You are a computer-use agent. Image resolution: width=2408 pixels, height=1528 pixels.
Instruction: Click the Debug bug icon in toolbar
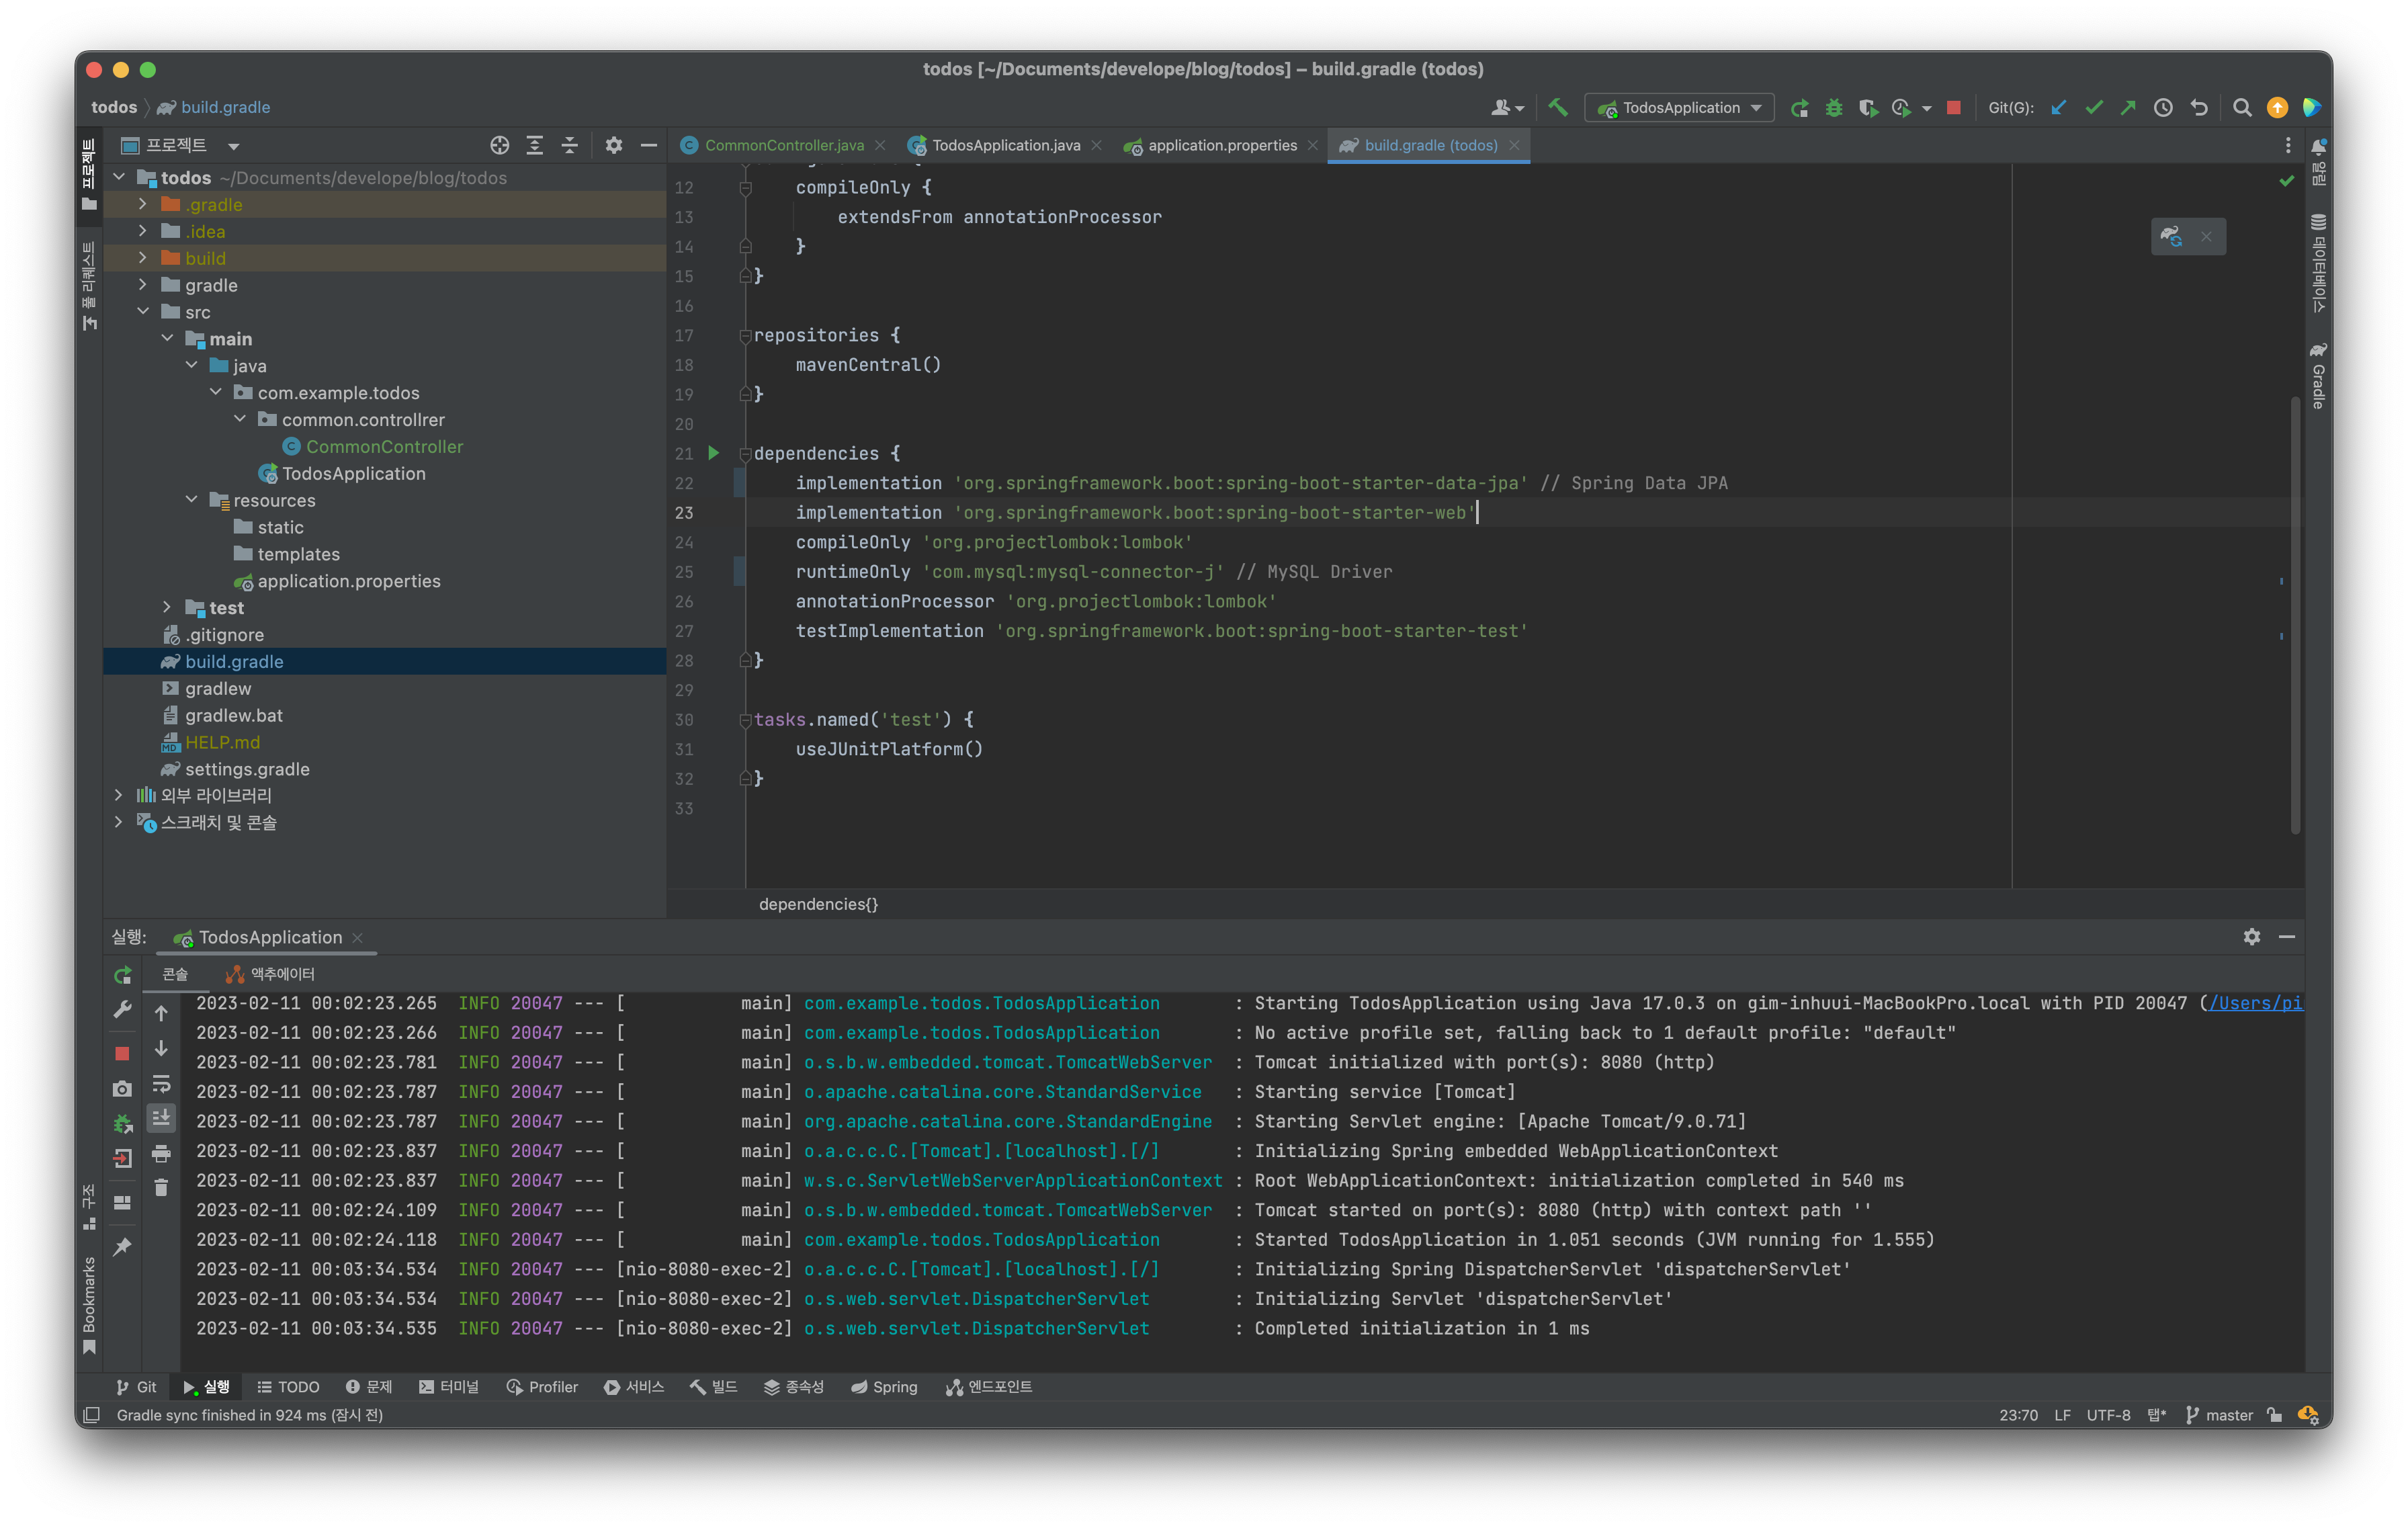[x=1834, y=108]
